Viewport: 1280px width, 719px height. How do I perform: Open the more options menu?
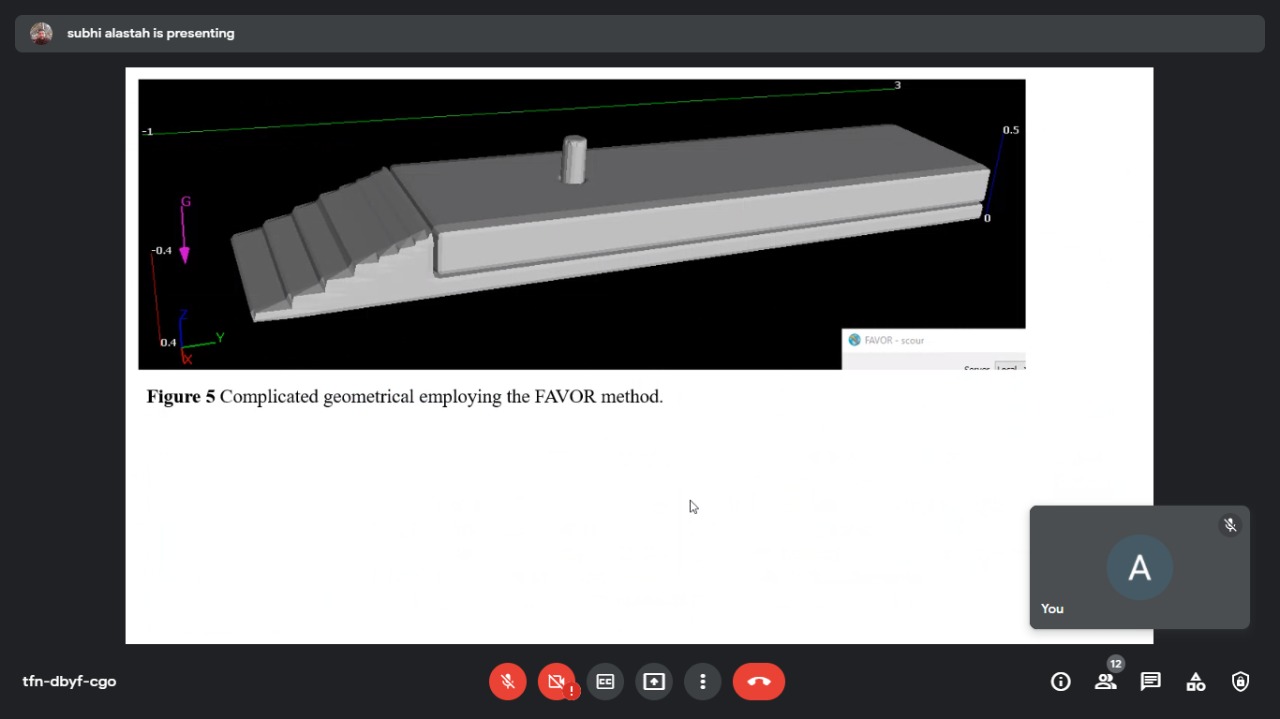703,681
